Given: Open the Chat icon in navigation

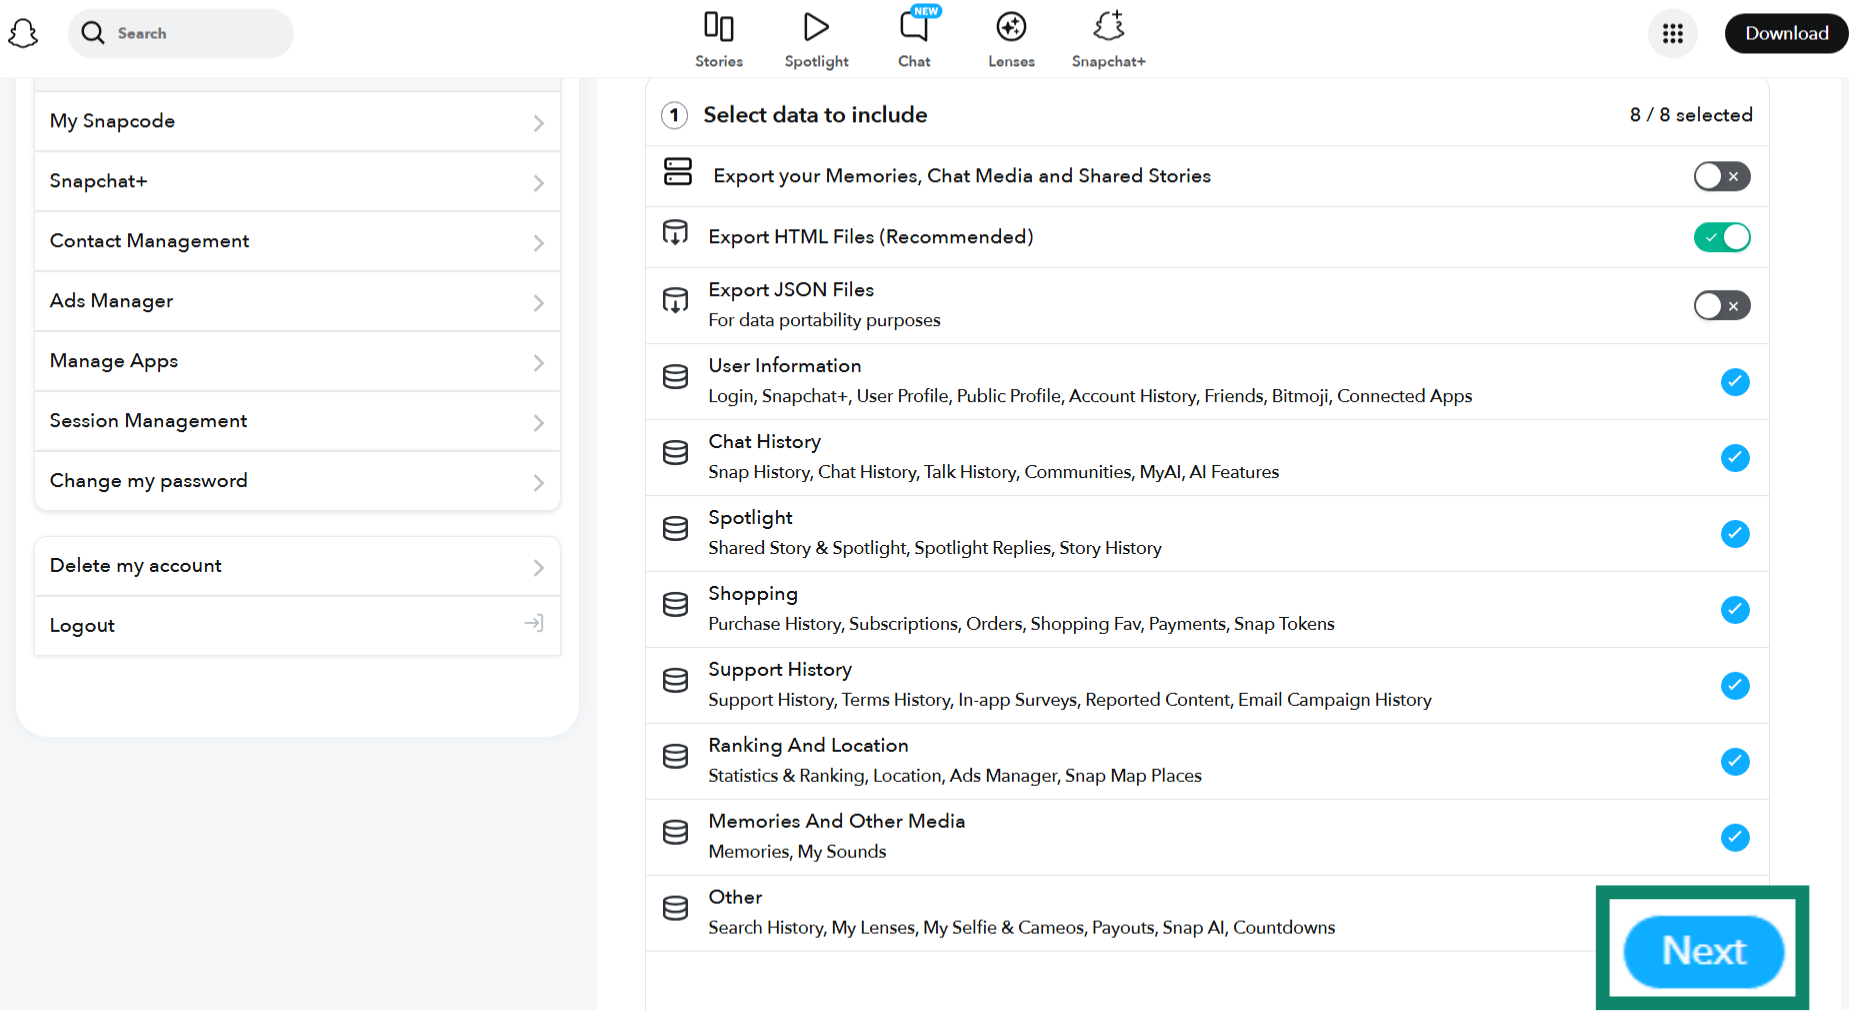Looking at the screenshot, I should point(914,27).
